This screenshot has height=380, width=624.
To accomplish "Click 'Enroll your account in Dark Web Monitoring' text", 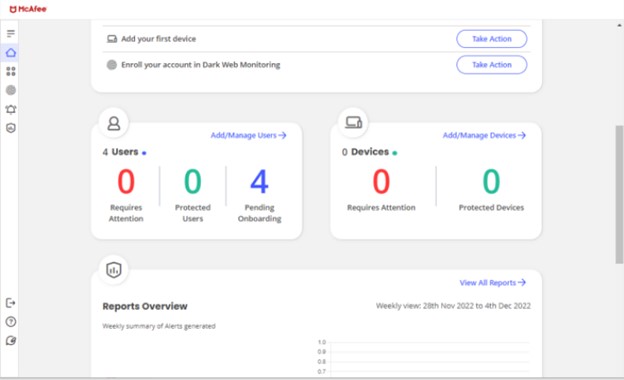I will (x=201, y=65).
